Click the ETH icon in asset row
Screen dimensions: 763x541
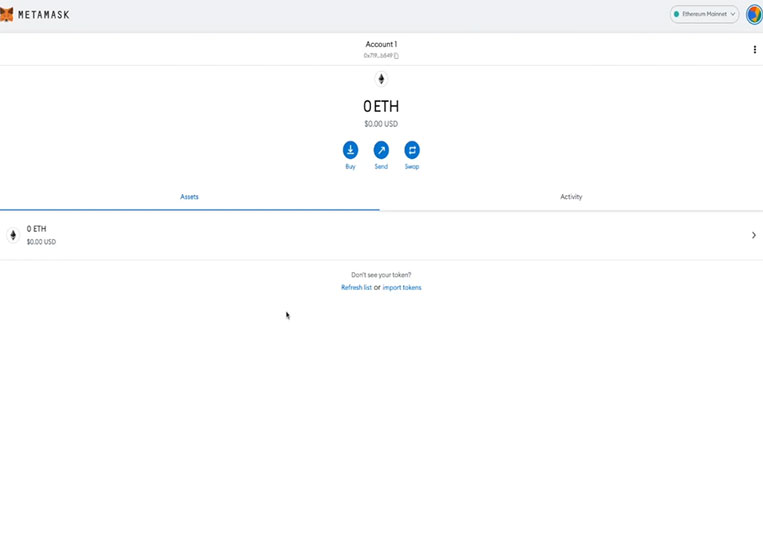pos(13,235)
